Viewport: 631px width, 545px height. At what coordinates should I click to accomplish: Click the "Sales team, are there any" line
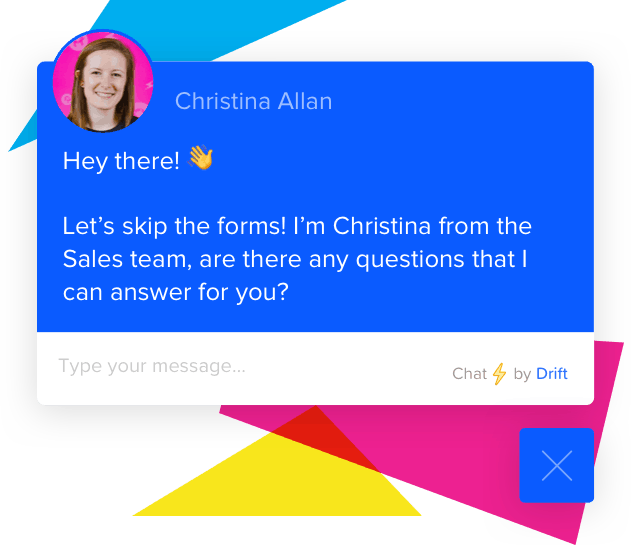click(207, 259)
